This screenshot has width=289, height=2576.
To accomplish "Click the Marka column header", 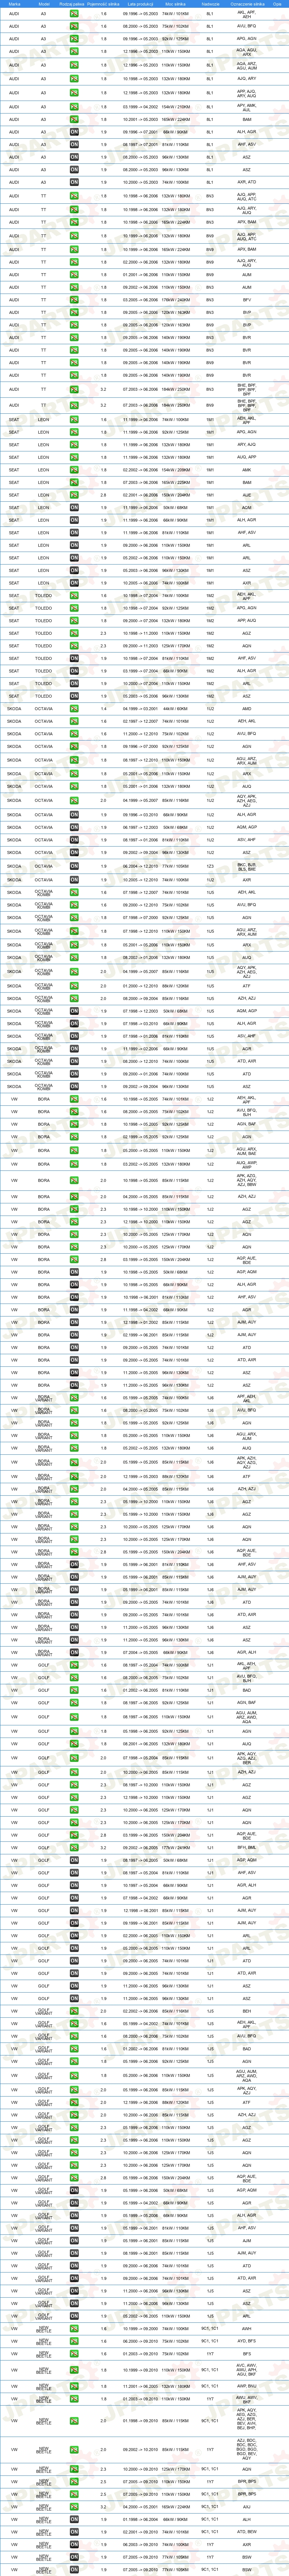I will (x=14, y=4).
